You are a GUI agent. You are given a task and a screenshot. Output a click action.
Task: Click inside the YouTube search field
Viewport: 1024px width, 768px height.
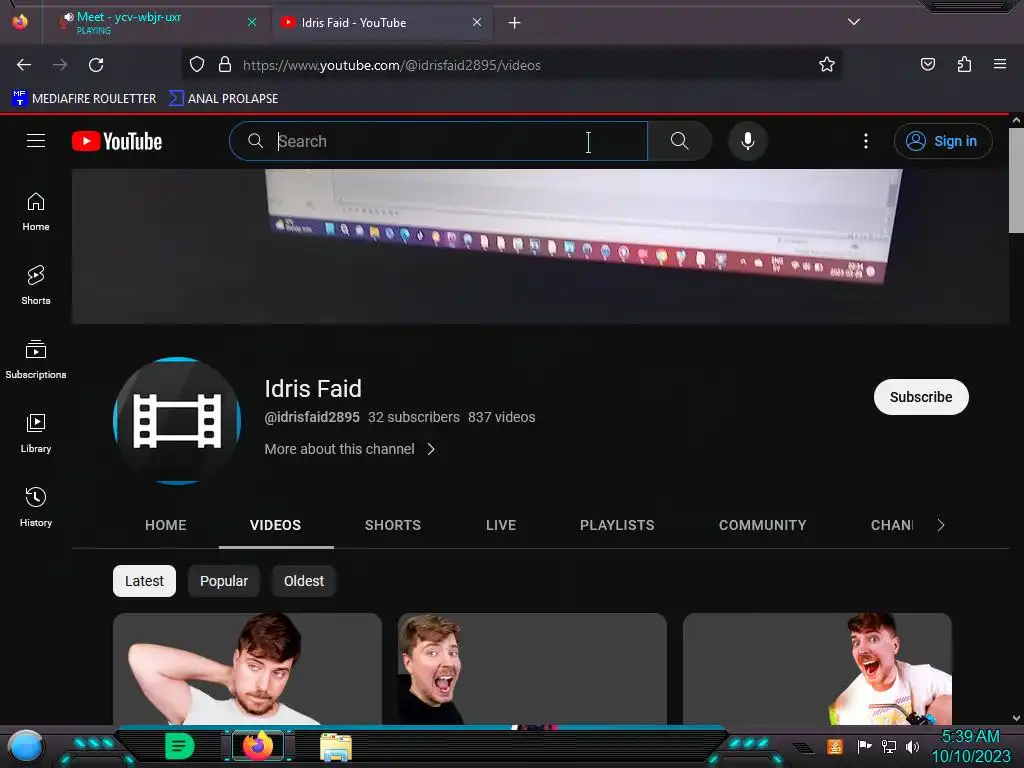click(439, 141)
